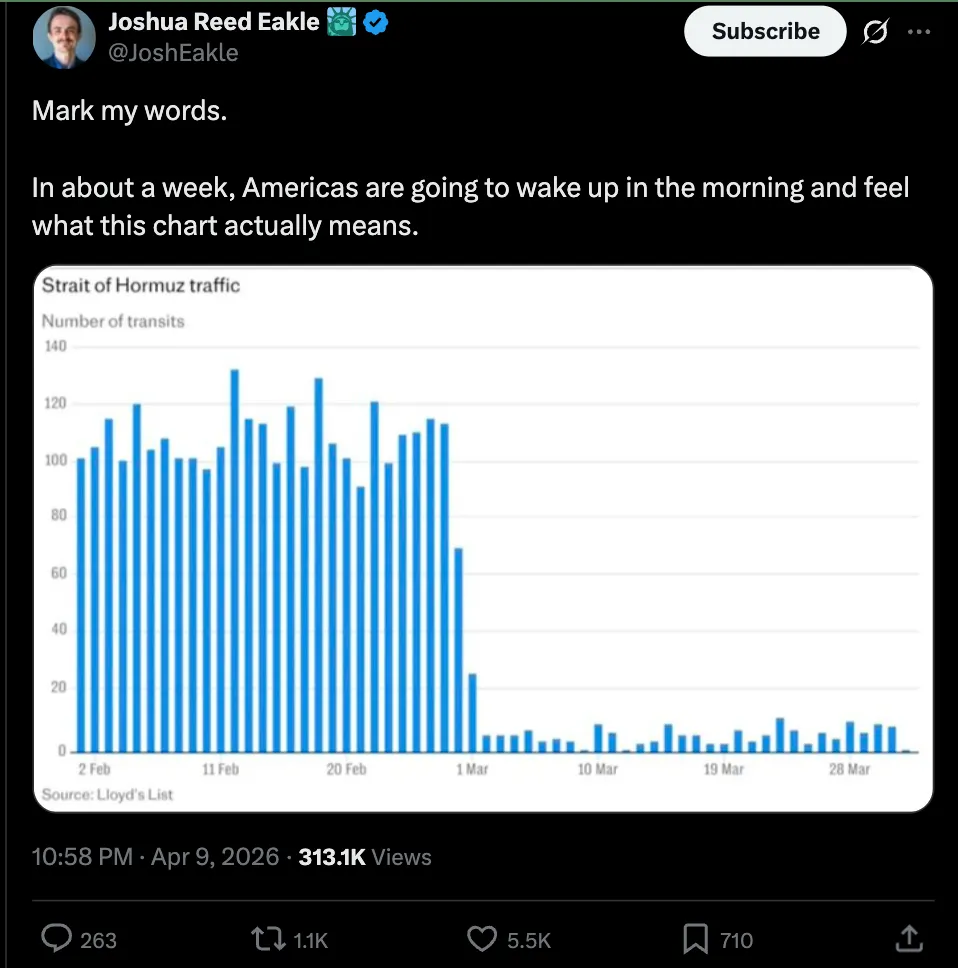Click the reply speech bubble icon
Viewport: 958px width, 968px height.
coord(57,939)
